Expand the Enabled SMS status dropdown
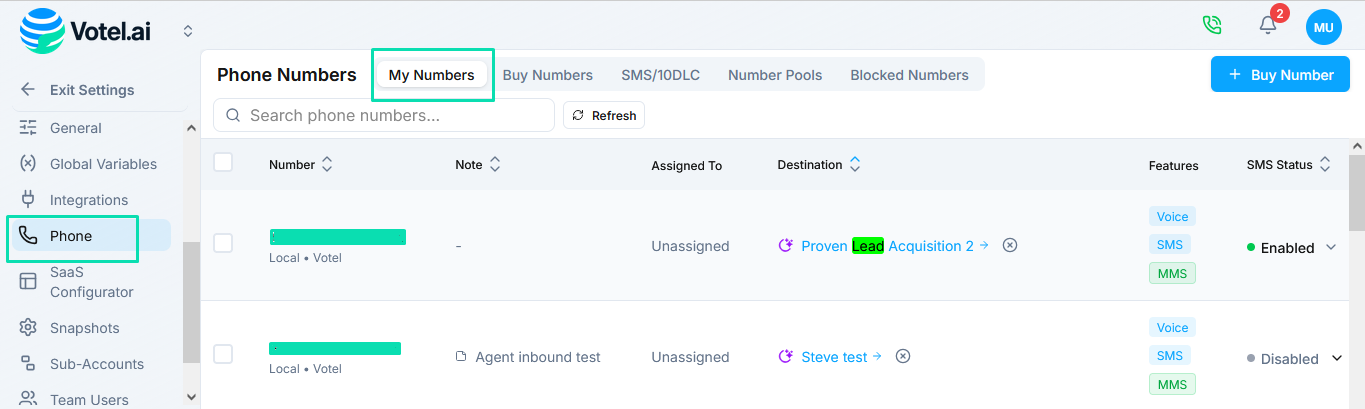Viewport: 1365px width, 409px height. click(1331, 247)
